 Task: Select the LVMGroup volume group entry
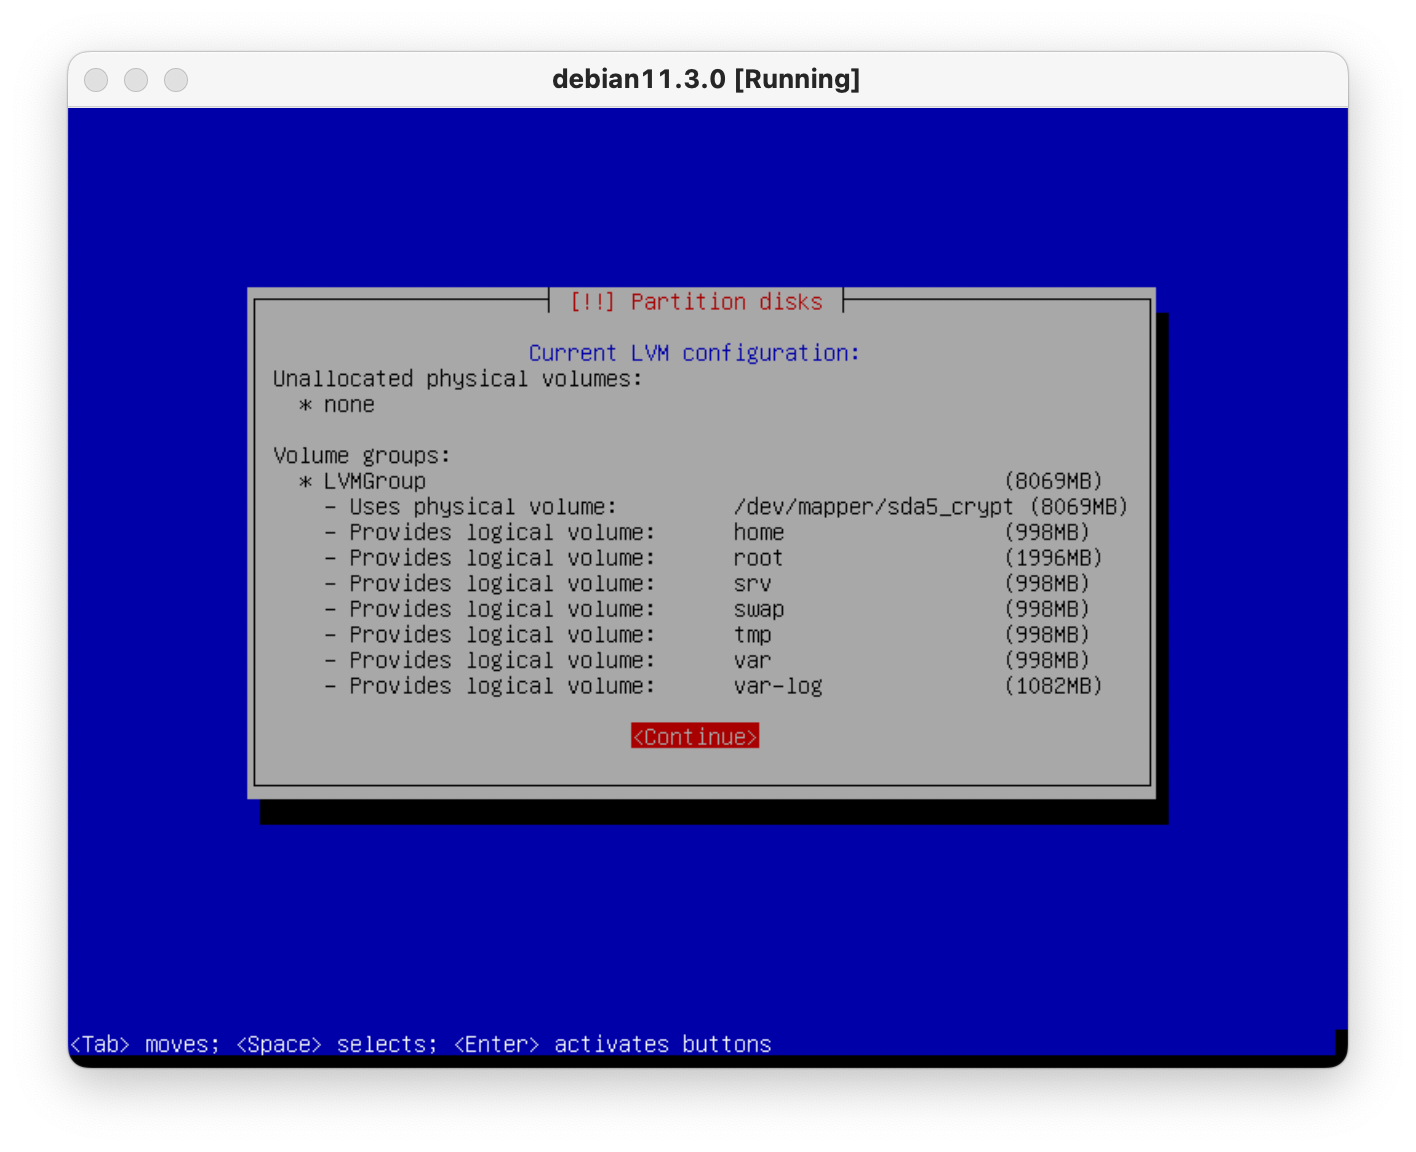[374, 481]
